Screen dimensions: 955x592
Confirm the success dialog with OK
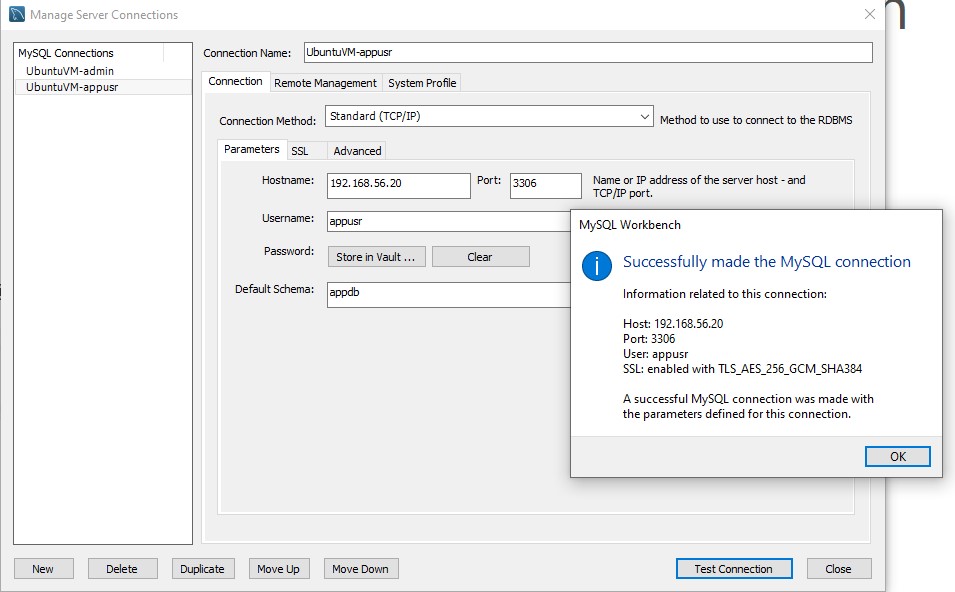pos(897,457)
